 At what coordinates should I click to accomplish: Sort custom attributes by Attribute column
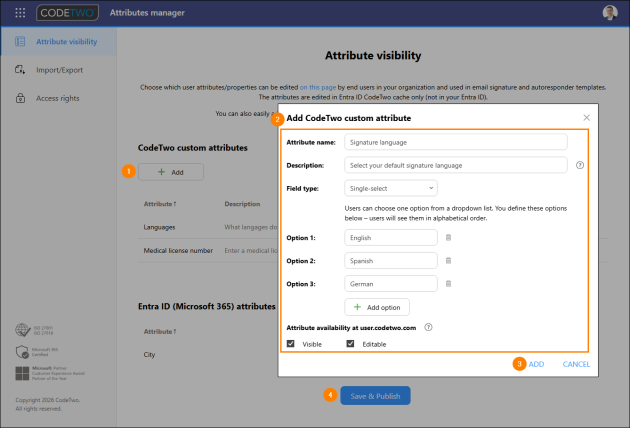click(x=160, y=204)
